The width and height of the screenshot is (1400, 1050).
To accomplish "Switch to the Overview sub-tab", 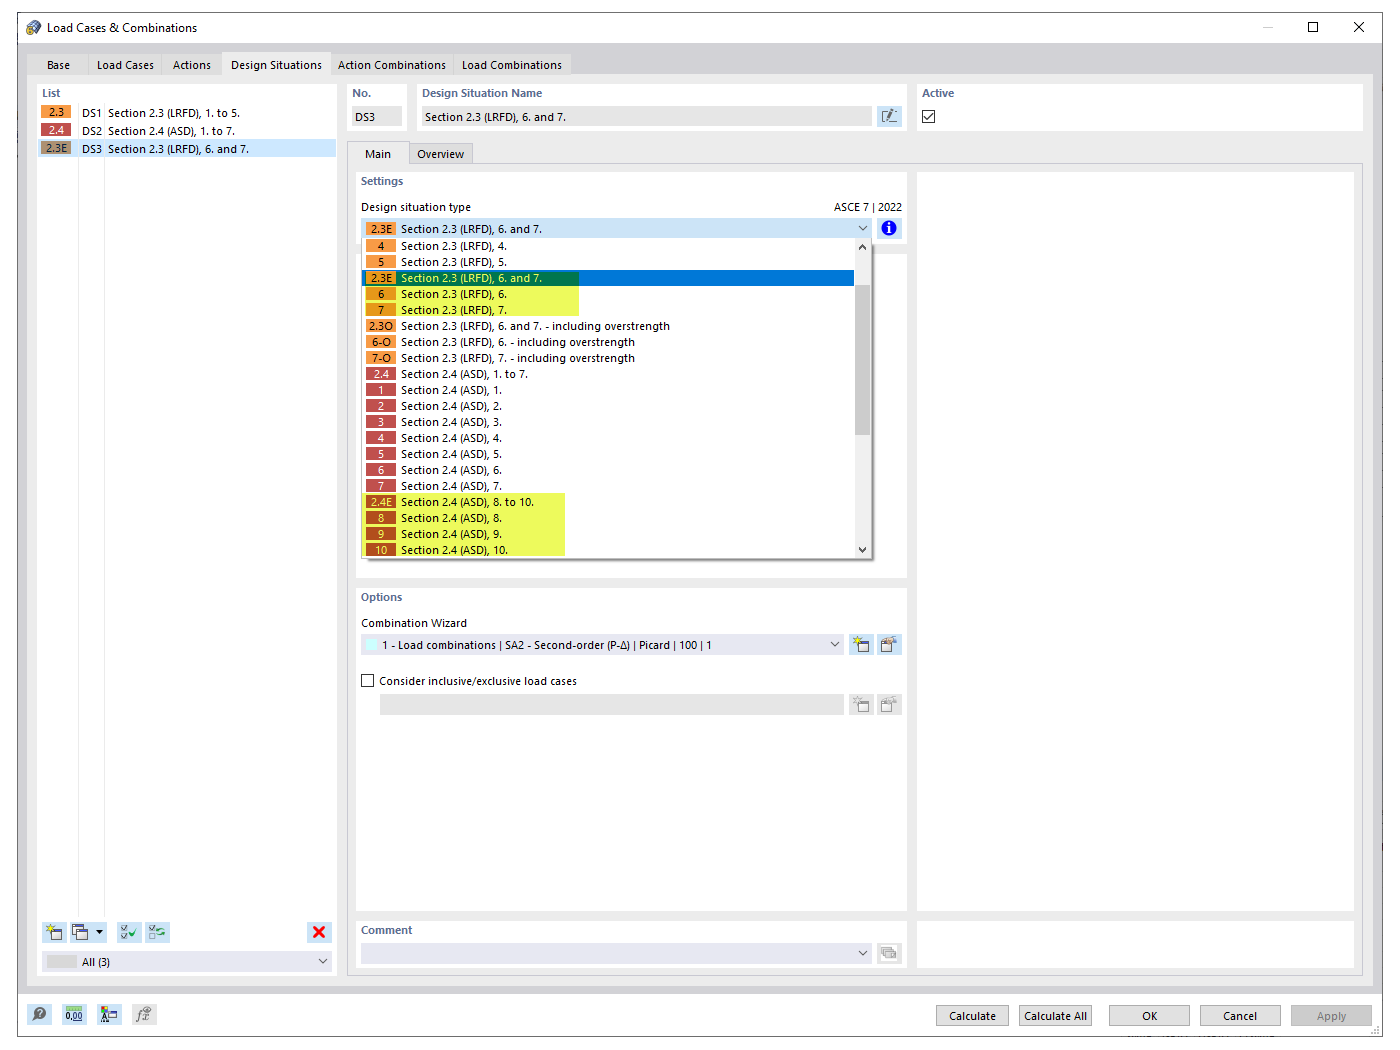I will click(441, 154).
